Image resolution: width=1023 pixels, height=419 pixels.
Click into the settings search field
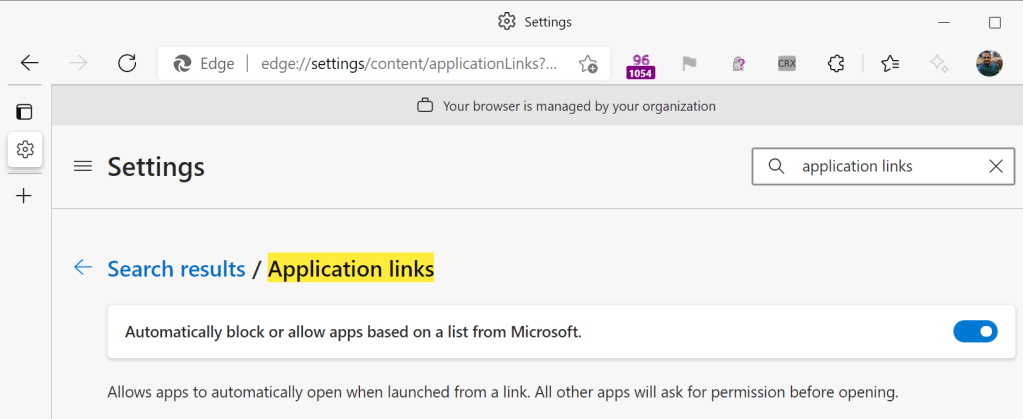tap(880, 166)
